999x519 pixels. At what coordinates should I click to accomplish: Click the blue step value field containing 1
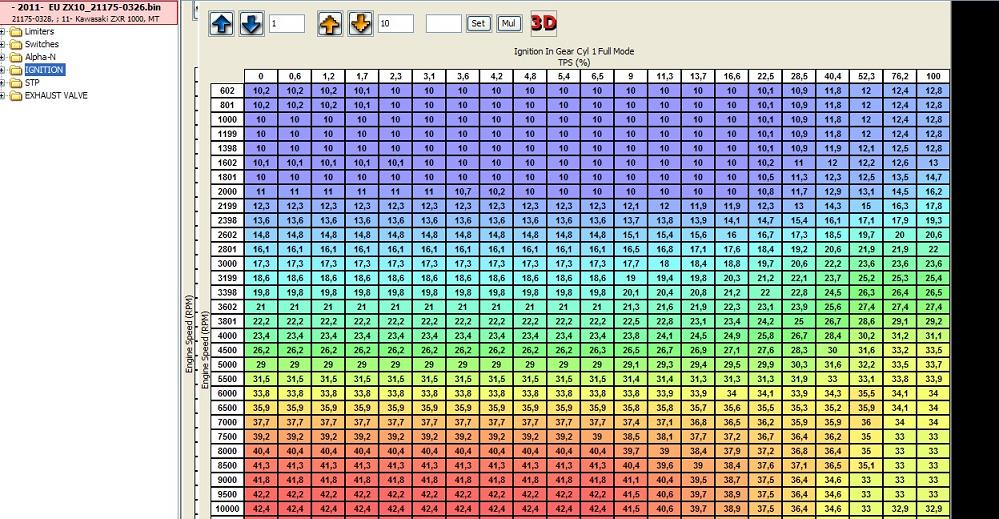(287, 23)
